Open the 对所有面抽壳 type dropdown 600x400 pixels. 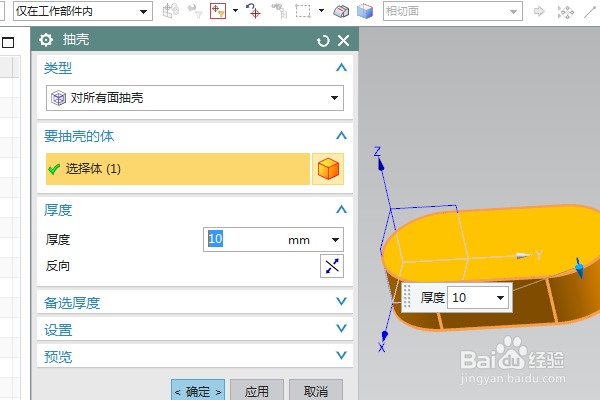(x=195, y=98)
